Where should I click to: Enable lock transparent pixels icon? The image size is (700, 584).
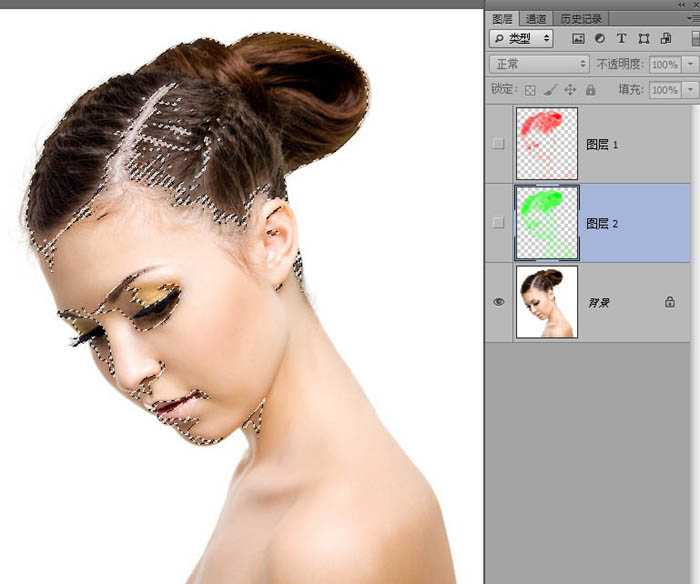tap(531, 90)
